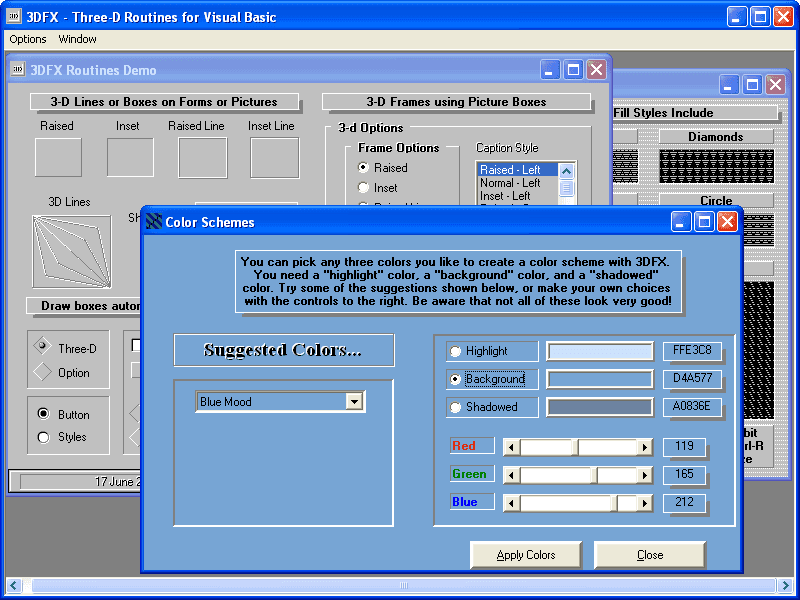Click the Green slider thumb
The width and height of the screenshot is (800, 600).
tap(594, 475)
